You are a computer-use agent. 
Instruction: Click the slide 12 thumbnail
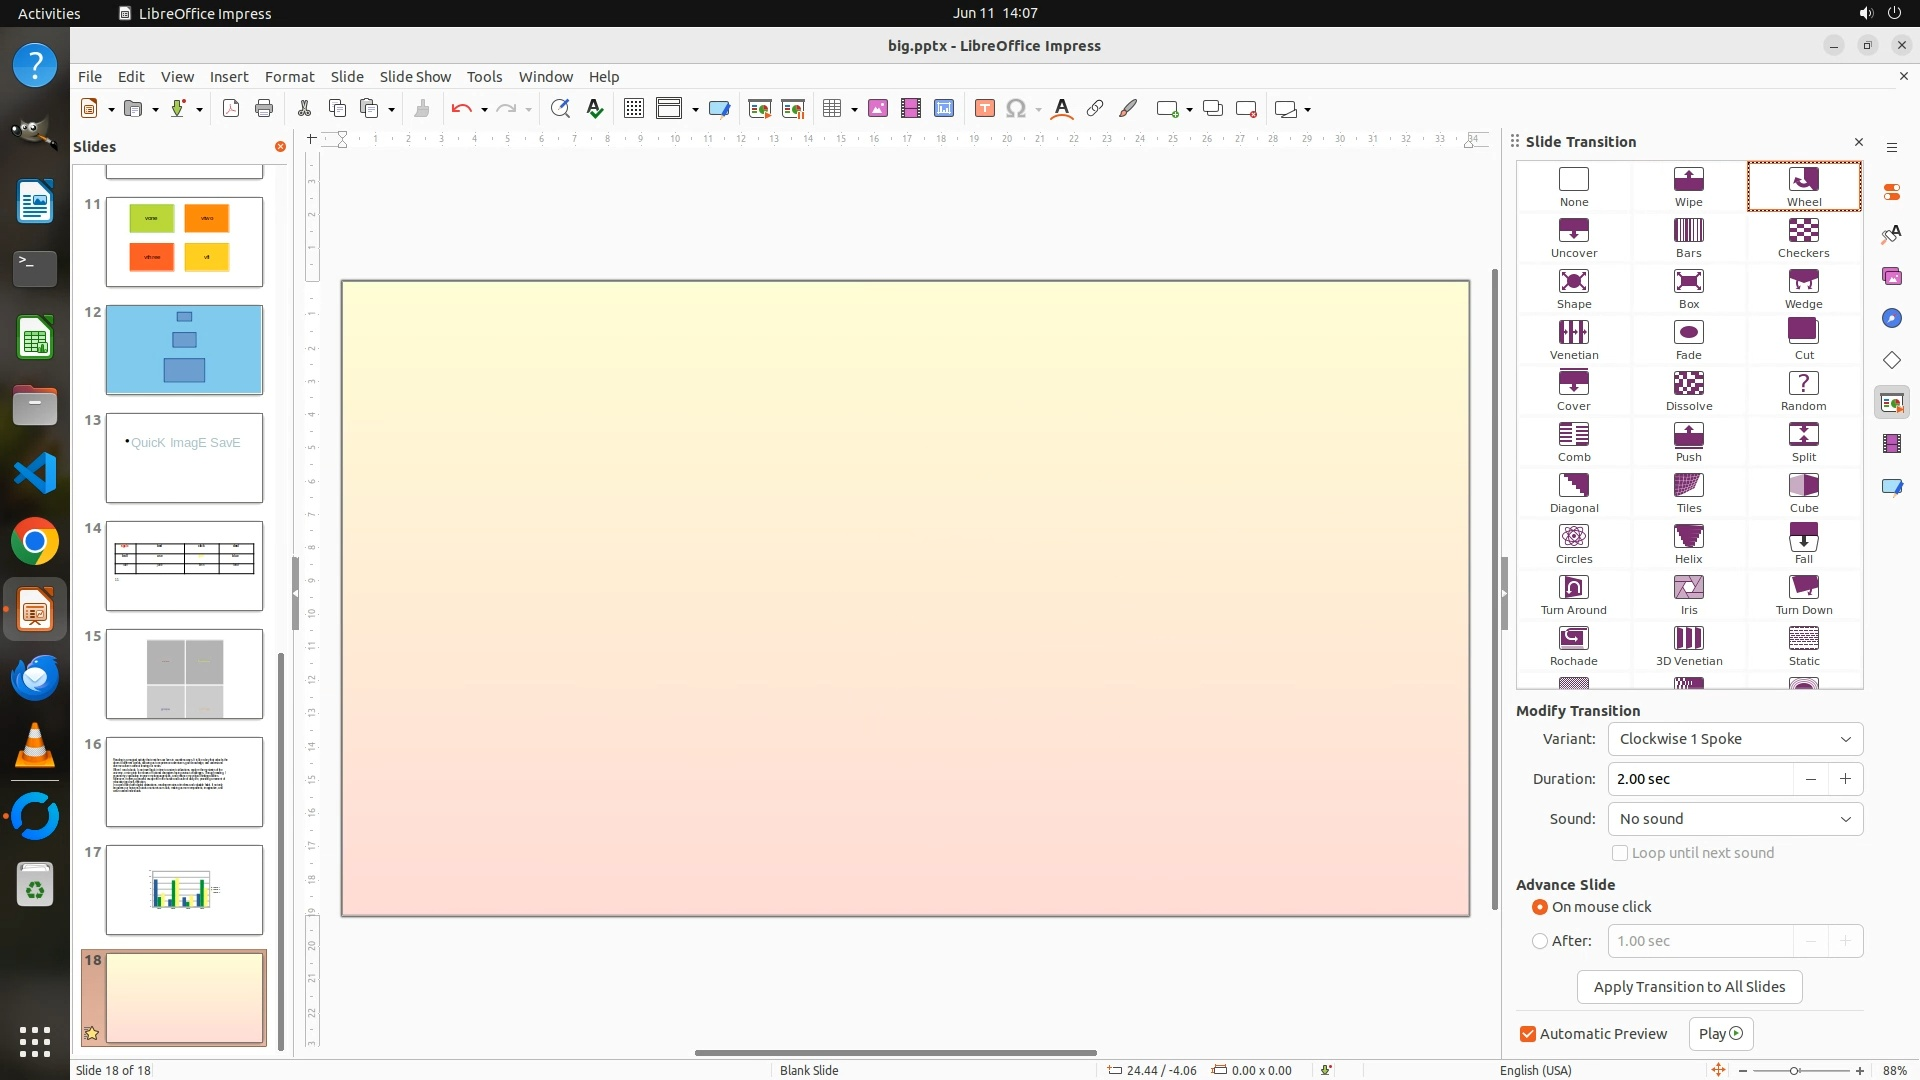click(x=184, y=350)
